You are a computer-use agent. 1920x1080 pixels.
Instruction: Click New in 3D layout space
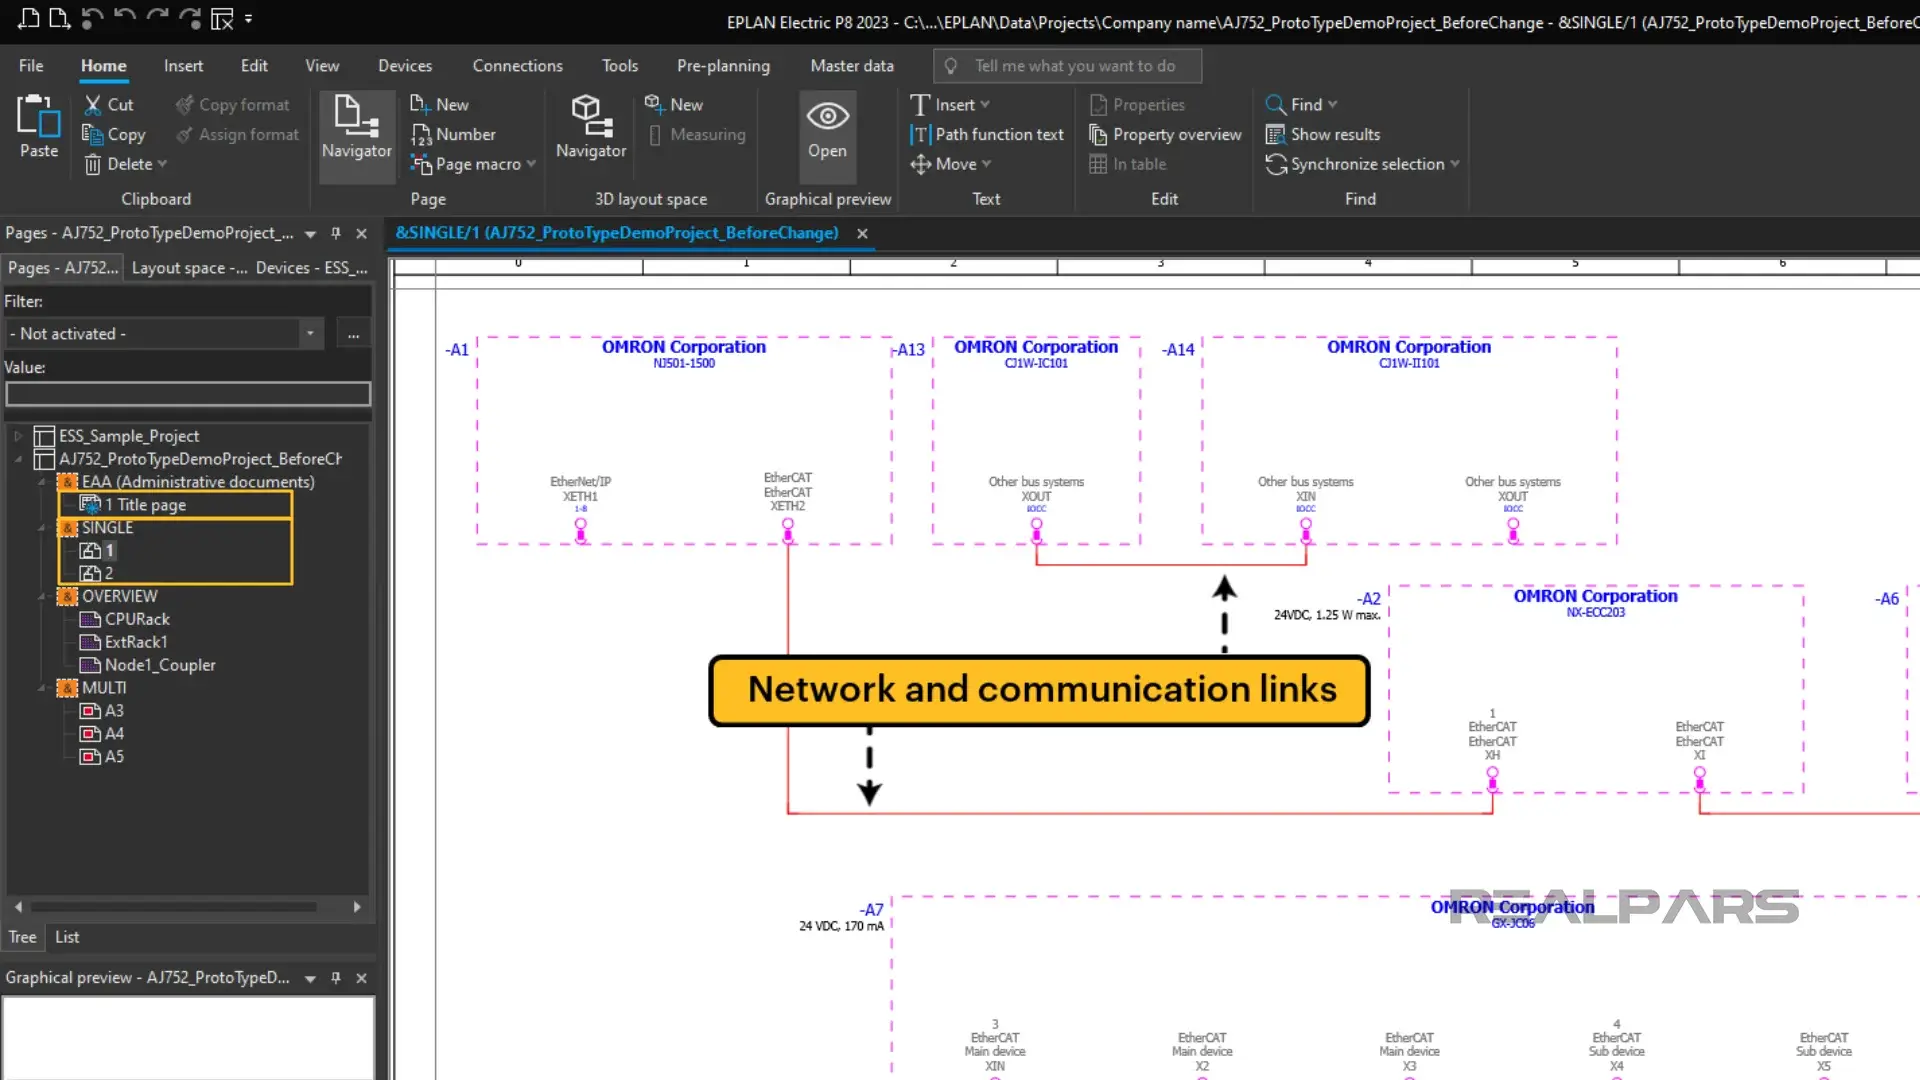(x=674, y=104)
